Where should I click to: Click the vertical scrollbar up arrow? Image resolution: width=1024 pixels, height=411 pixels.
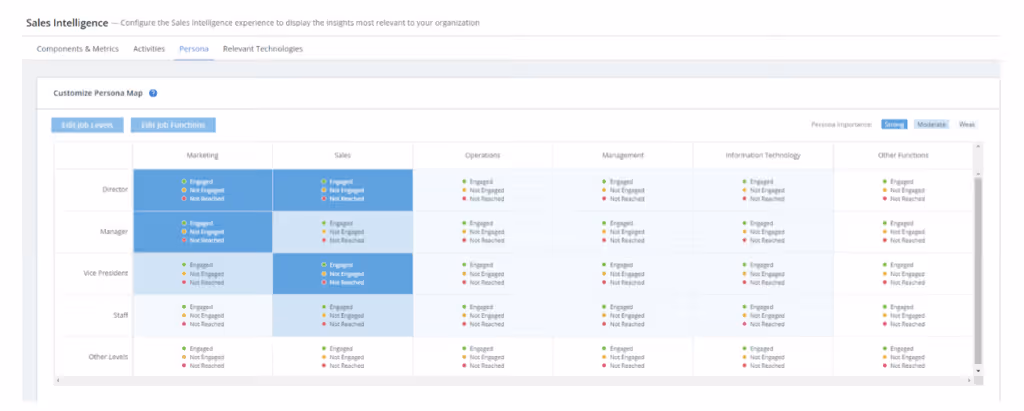978,147
